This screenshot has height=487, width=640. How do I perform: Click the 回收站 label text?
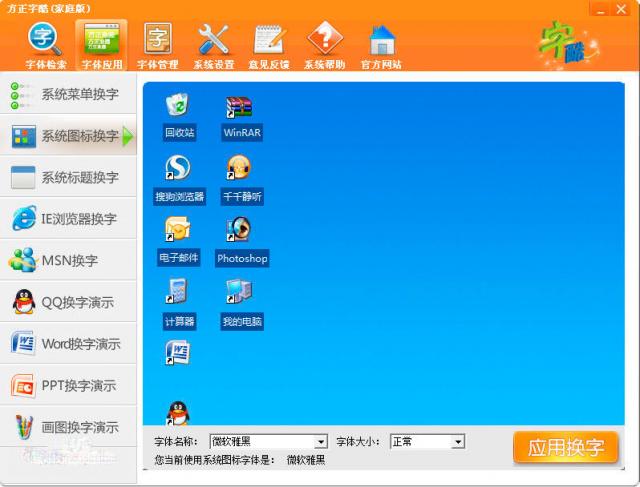(x=180, y=133)
